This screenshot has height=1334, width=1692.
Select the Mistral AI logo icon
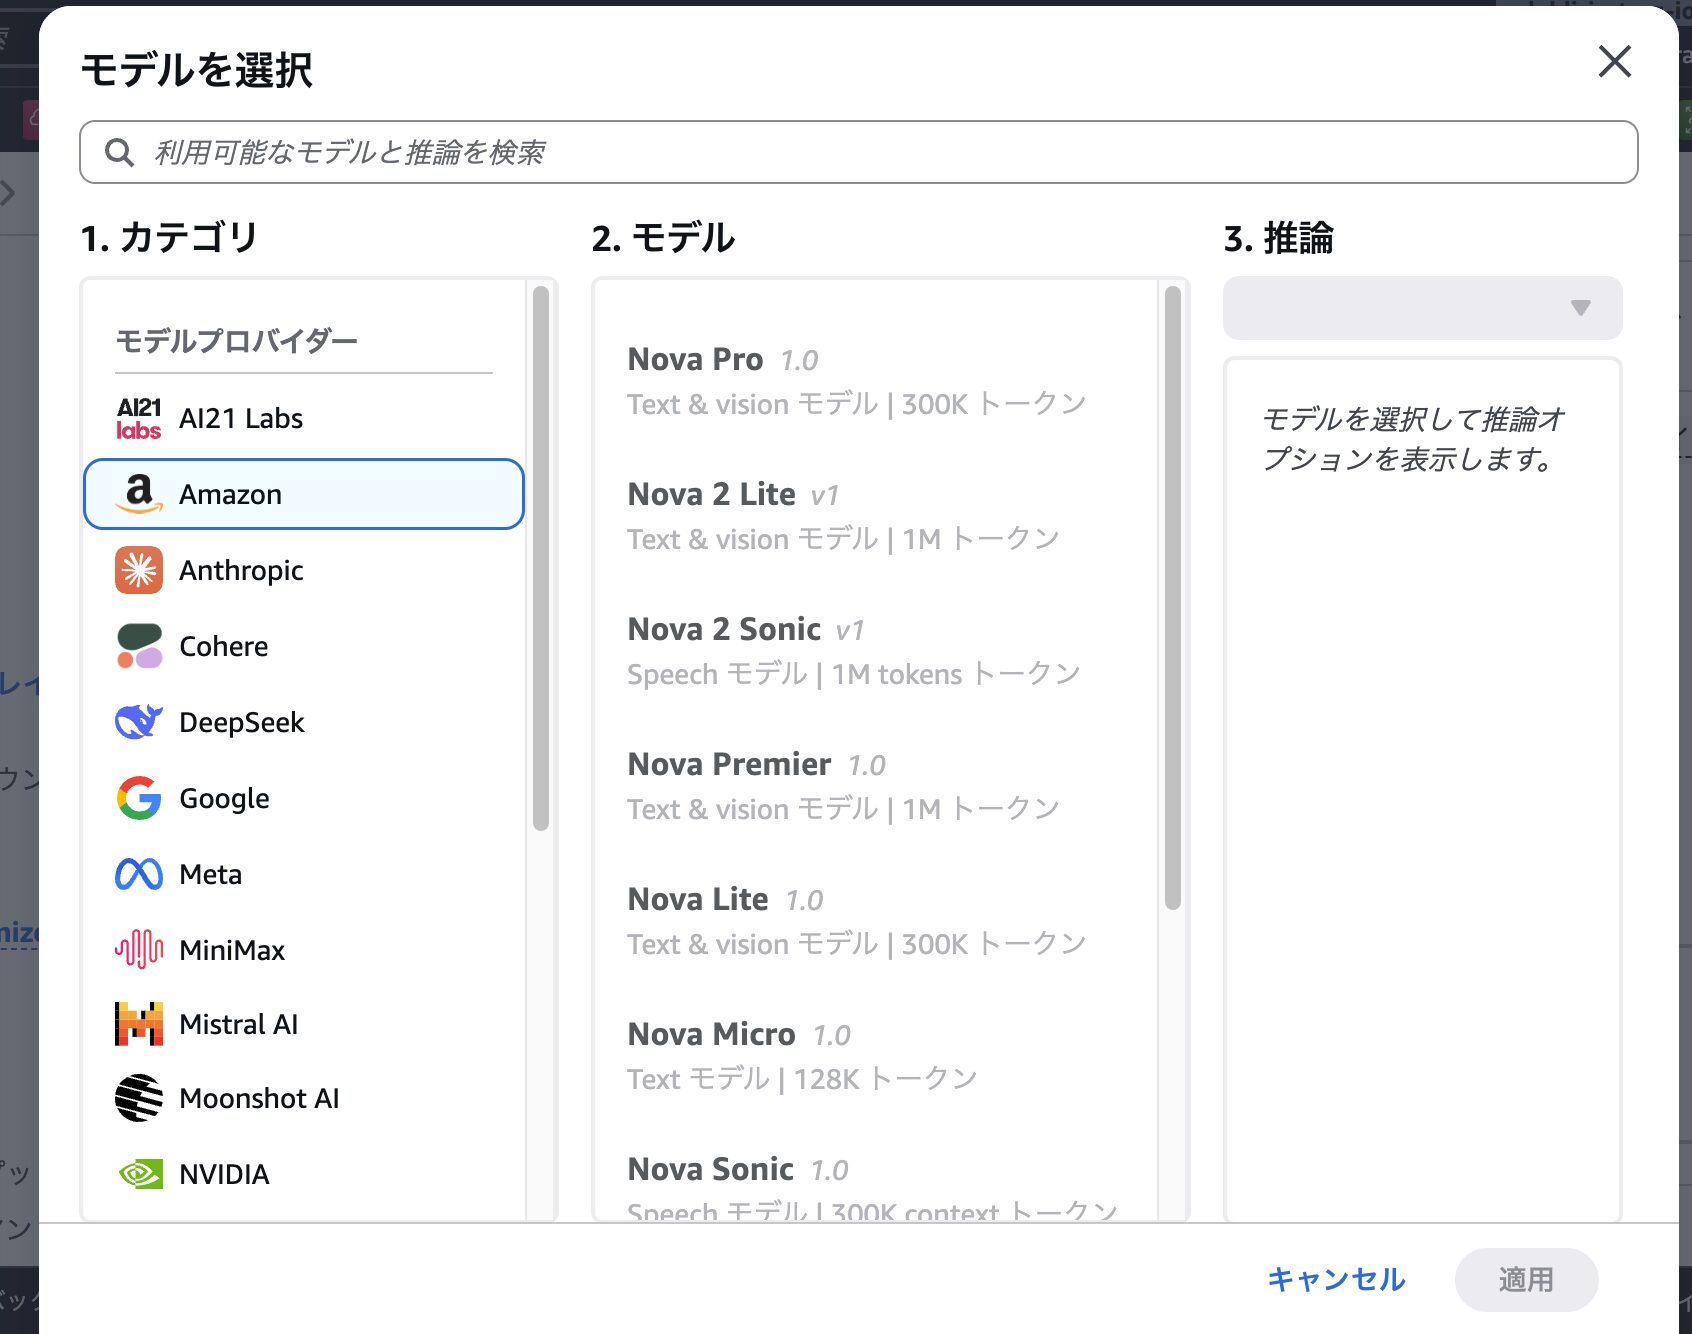pyautogui.click(x=139, y=1025)
